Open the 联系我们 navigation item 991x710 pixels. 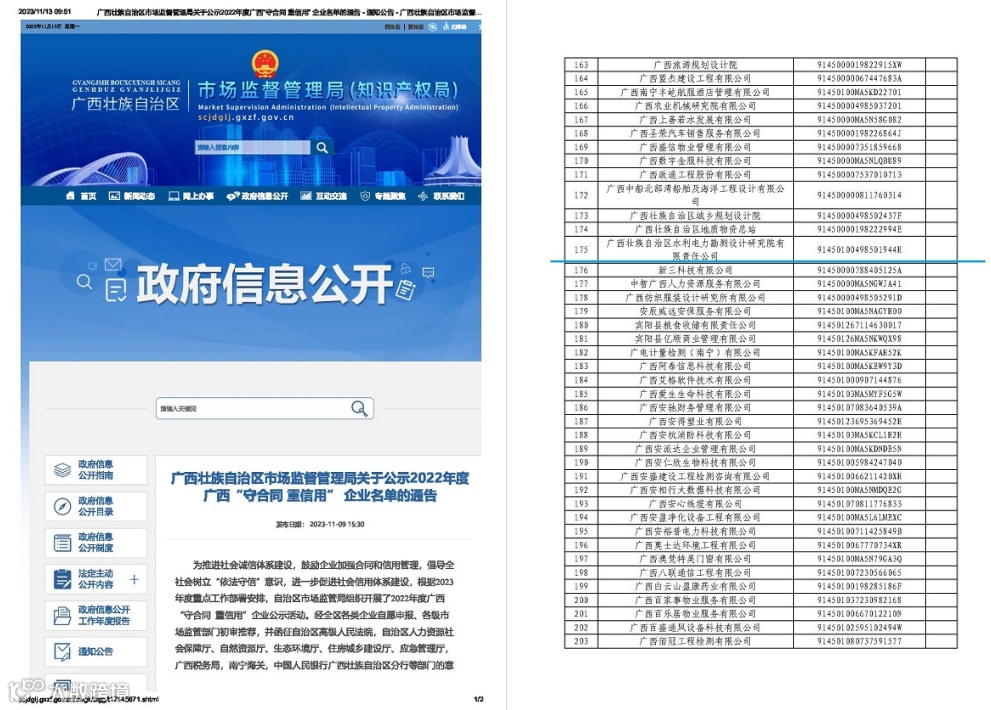[x=449, y=196]
